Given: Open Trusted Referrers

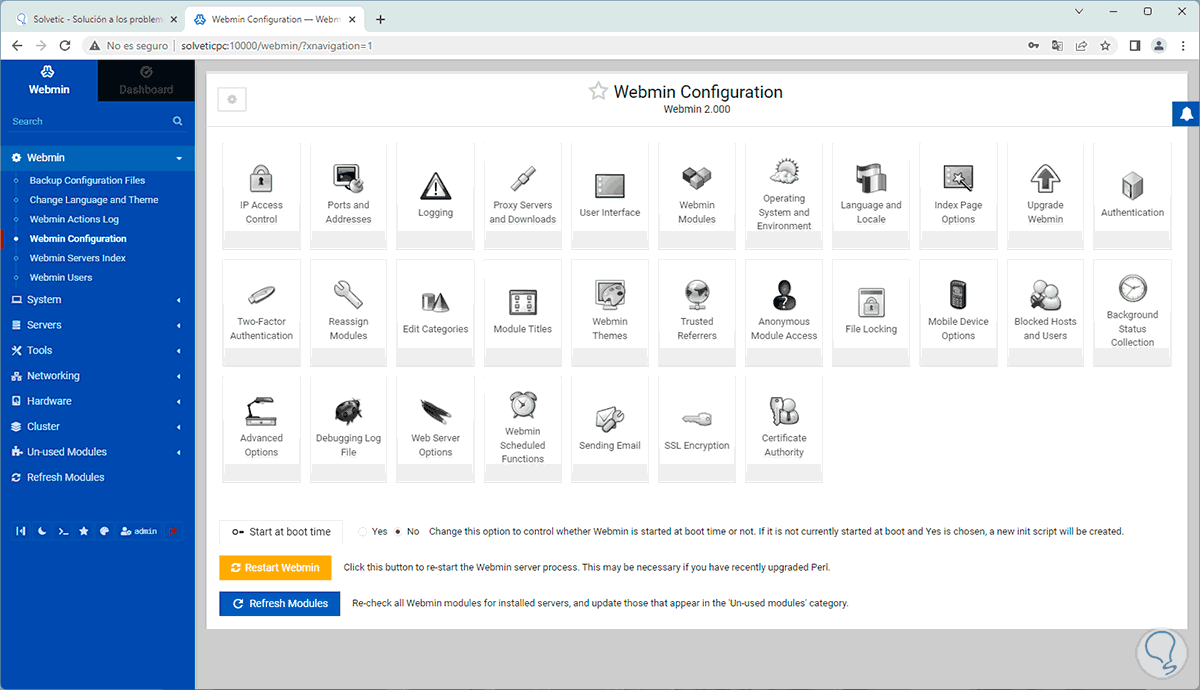Looking at the screenshot, I should coord(697,313).
